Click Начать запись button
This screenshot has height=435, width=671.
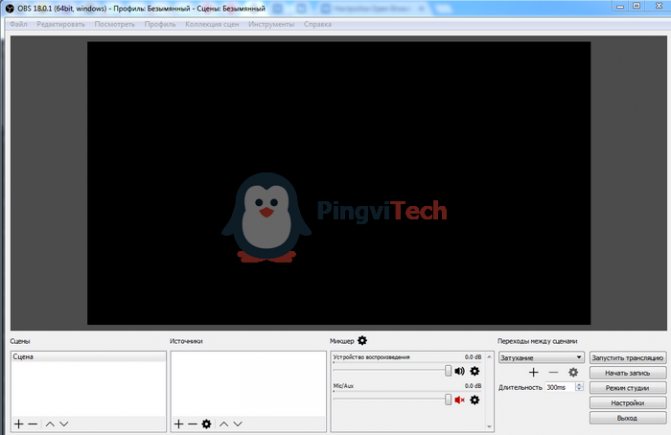click(x=627, y=373)
